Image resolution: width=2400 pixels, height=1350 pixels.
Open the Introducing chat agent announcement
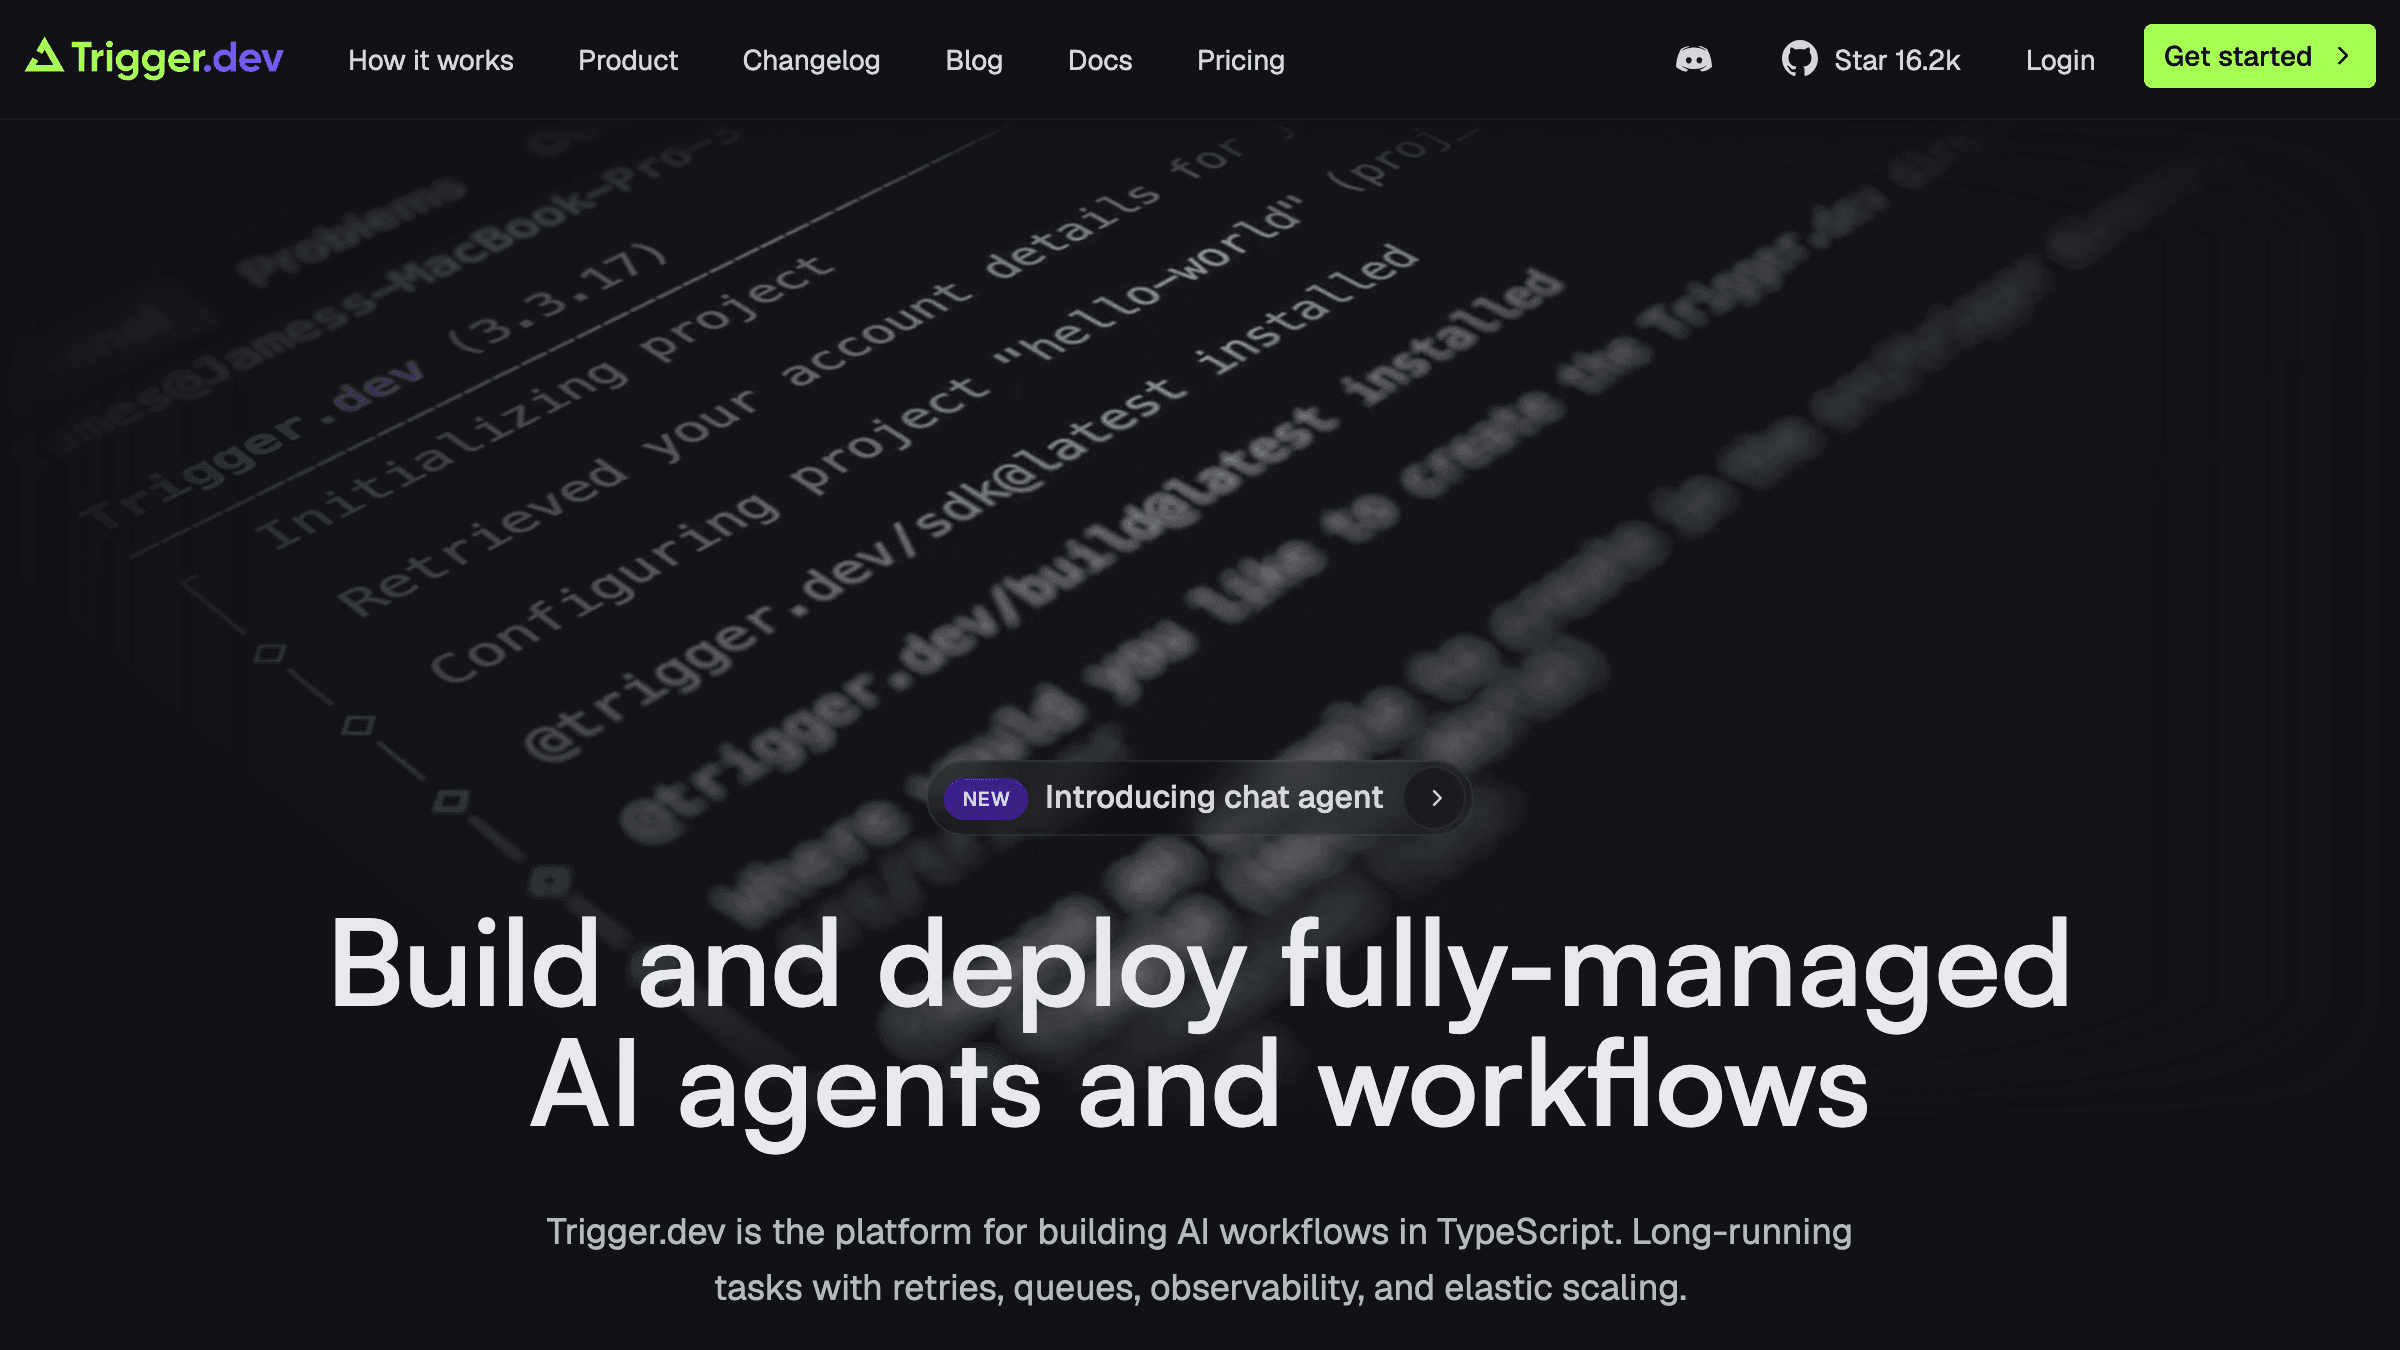[1199, 798]
